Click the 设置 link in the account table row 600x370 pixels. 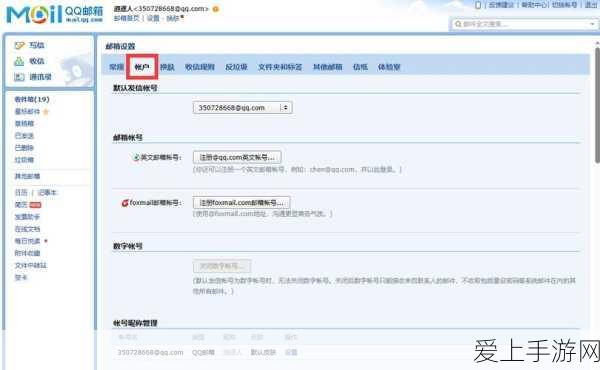coord(291,352)
